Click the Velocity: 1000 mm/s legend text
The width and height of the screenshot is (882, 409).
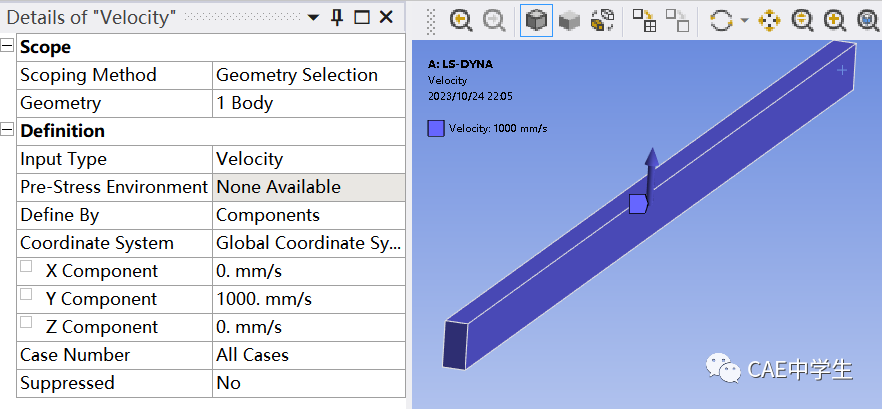point(498,128)
